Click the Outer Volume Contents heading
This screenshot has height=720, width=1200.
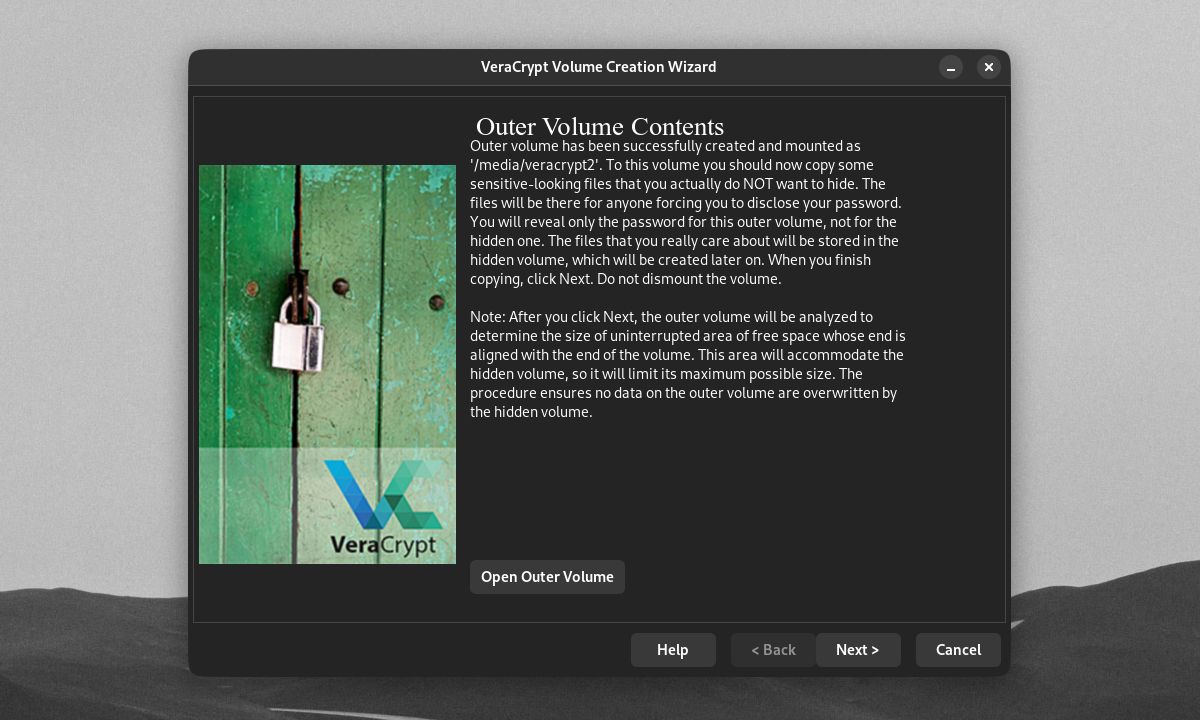[x=600, y=127]
